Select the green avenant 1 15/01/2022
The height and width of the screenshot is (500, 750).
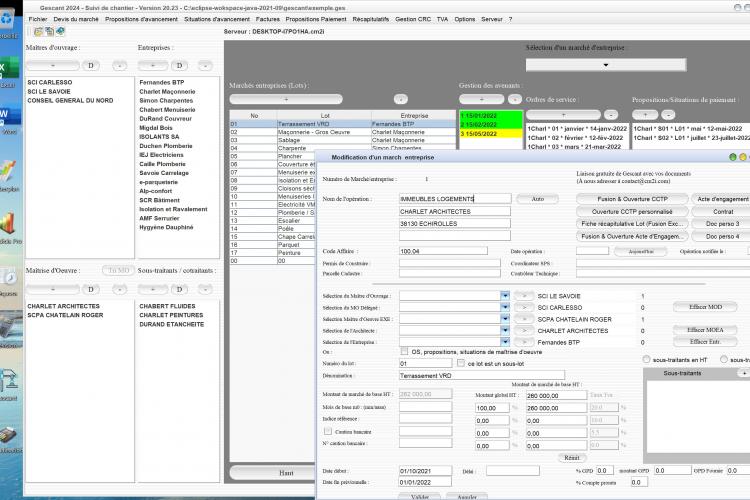point(491,116)
